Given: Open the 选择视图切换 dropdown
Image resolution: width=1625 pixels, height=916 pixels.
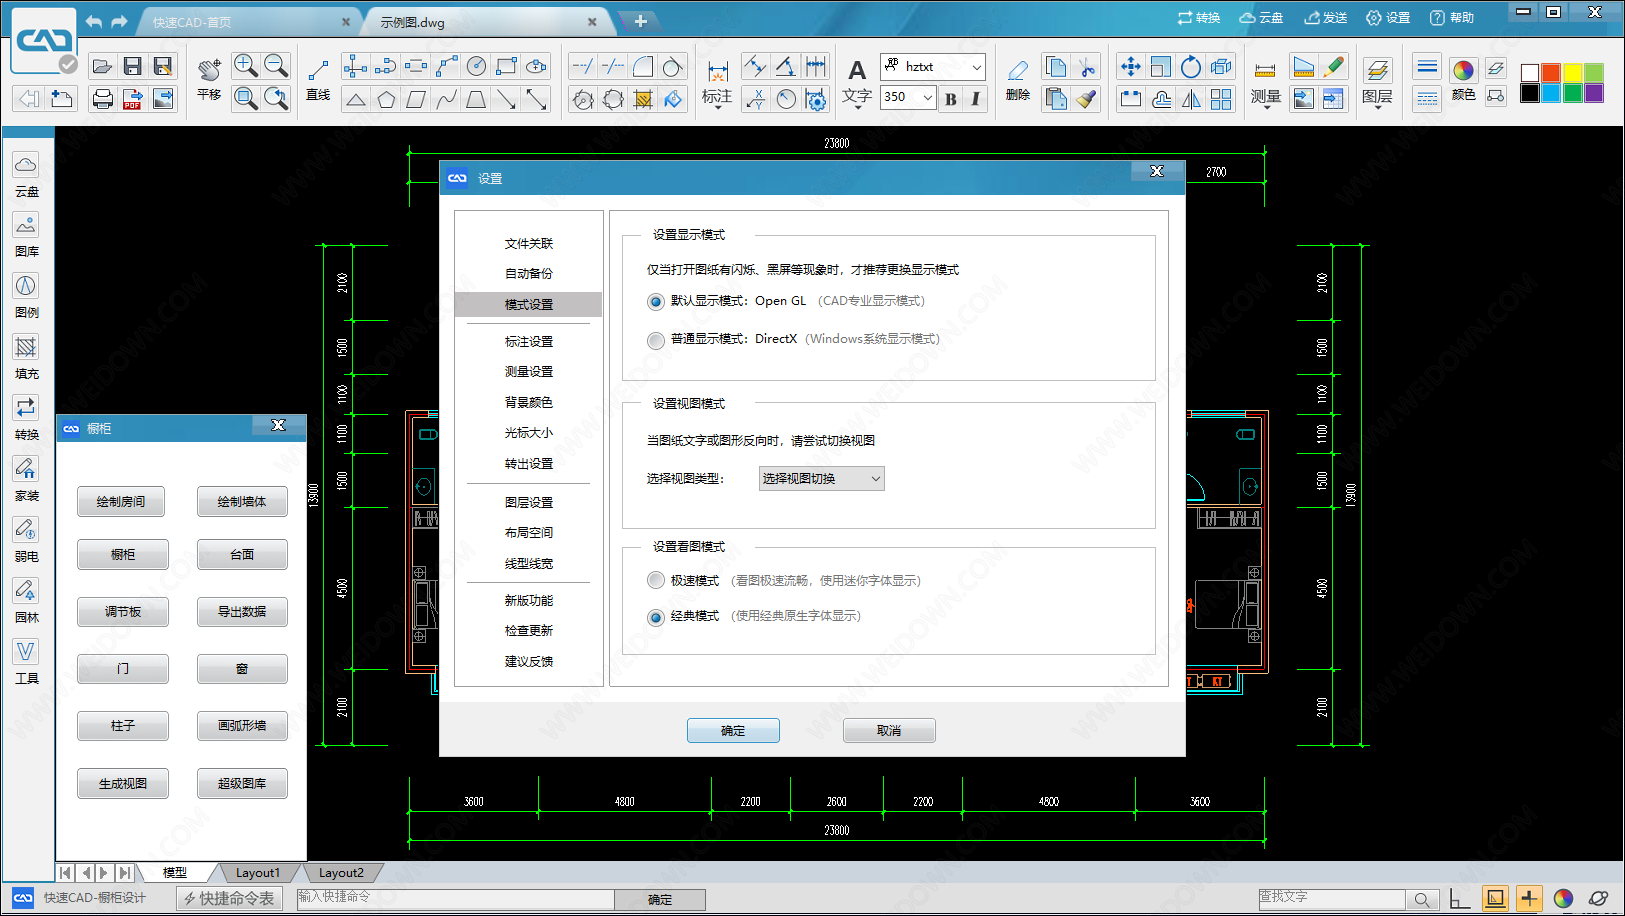Looking at the screenshot, I should click(x=821, y=479).
